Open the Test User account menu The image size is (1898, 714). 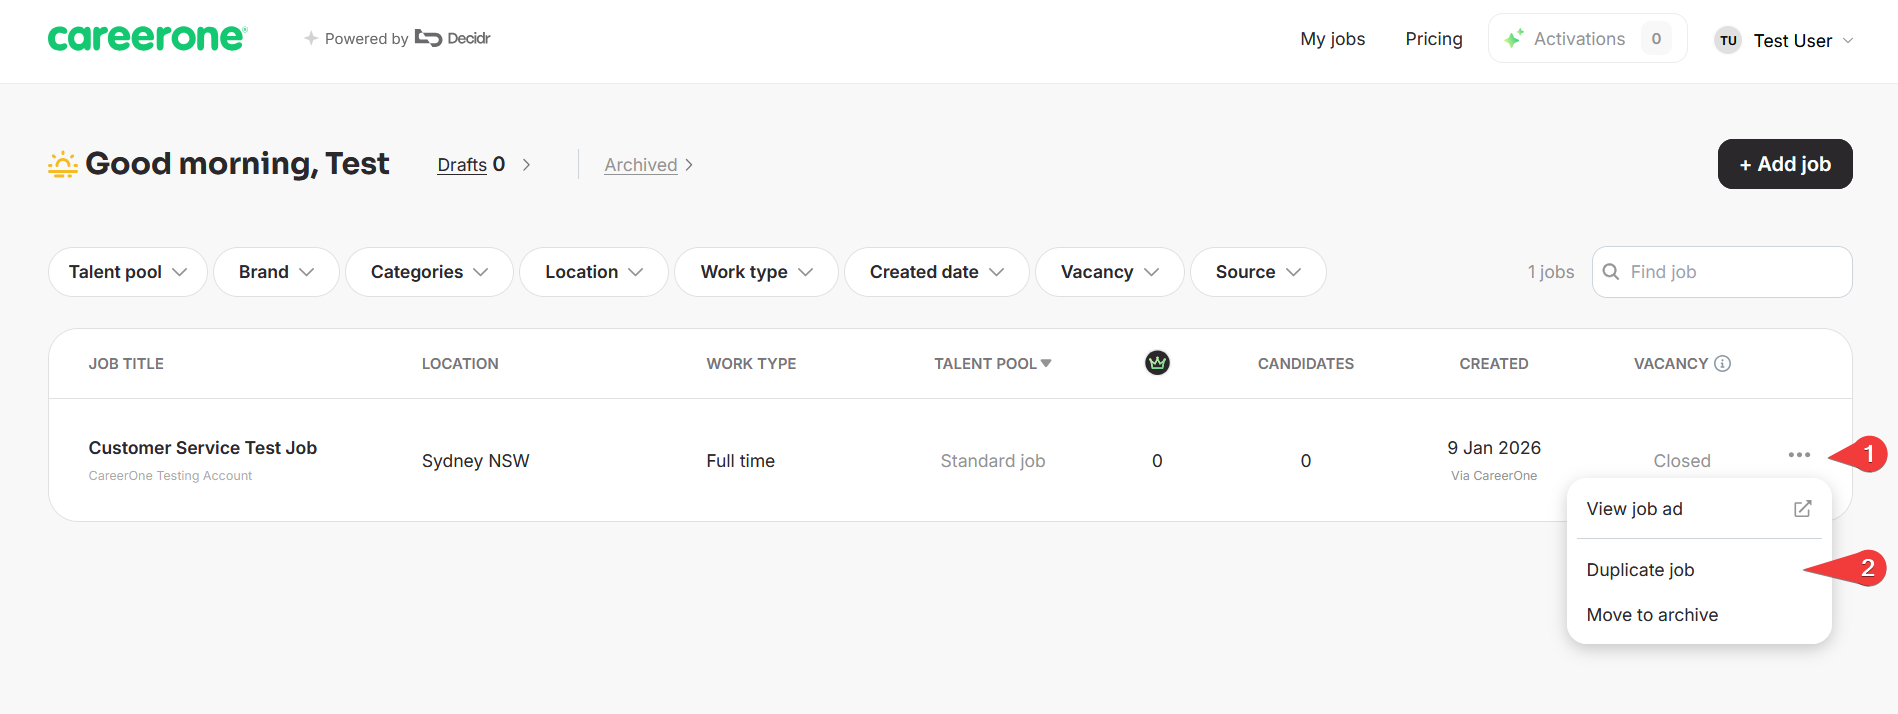[x=1785, y=40]
